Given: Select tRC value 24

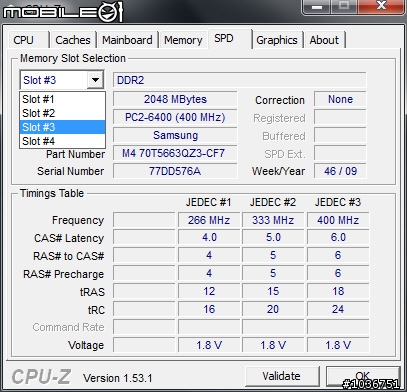Looking at the screenshot, I should click(338, 309).
